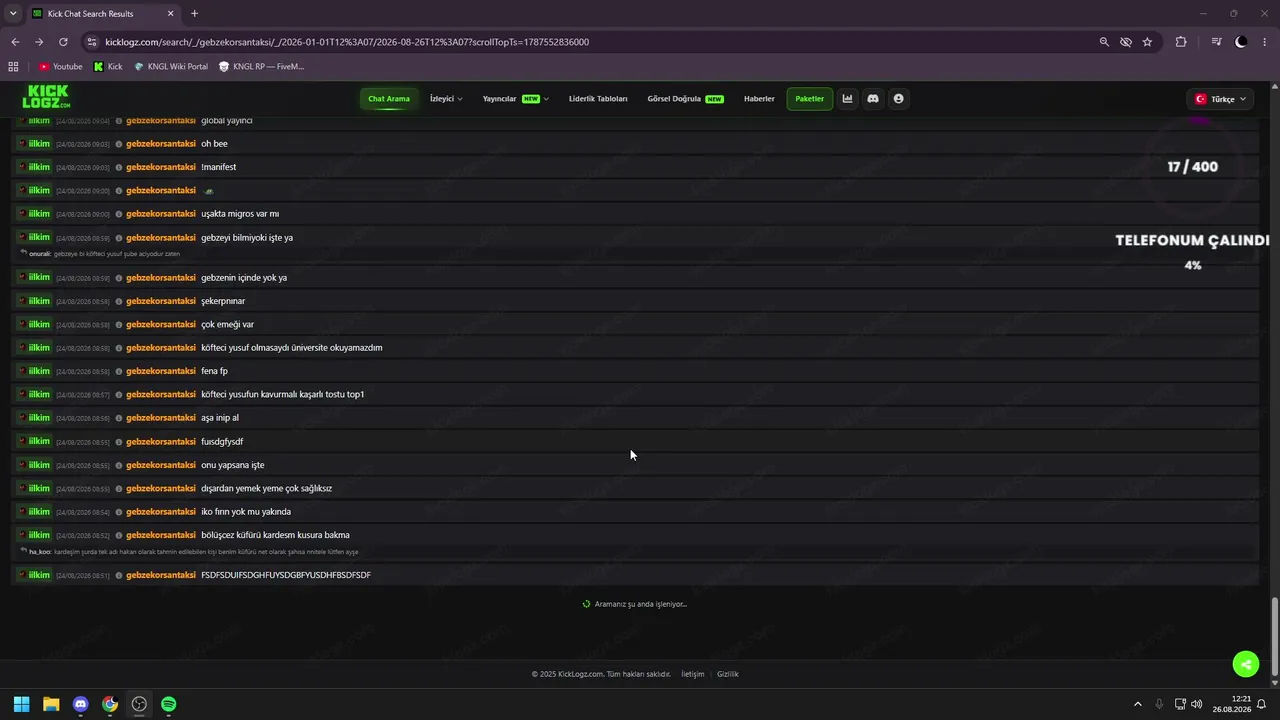Open Chrome from the taskbar
Screen dimensions: 1280x720
(x=110, y=704)
